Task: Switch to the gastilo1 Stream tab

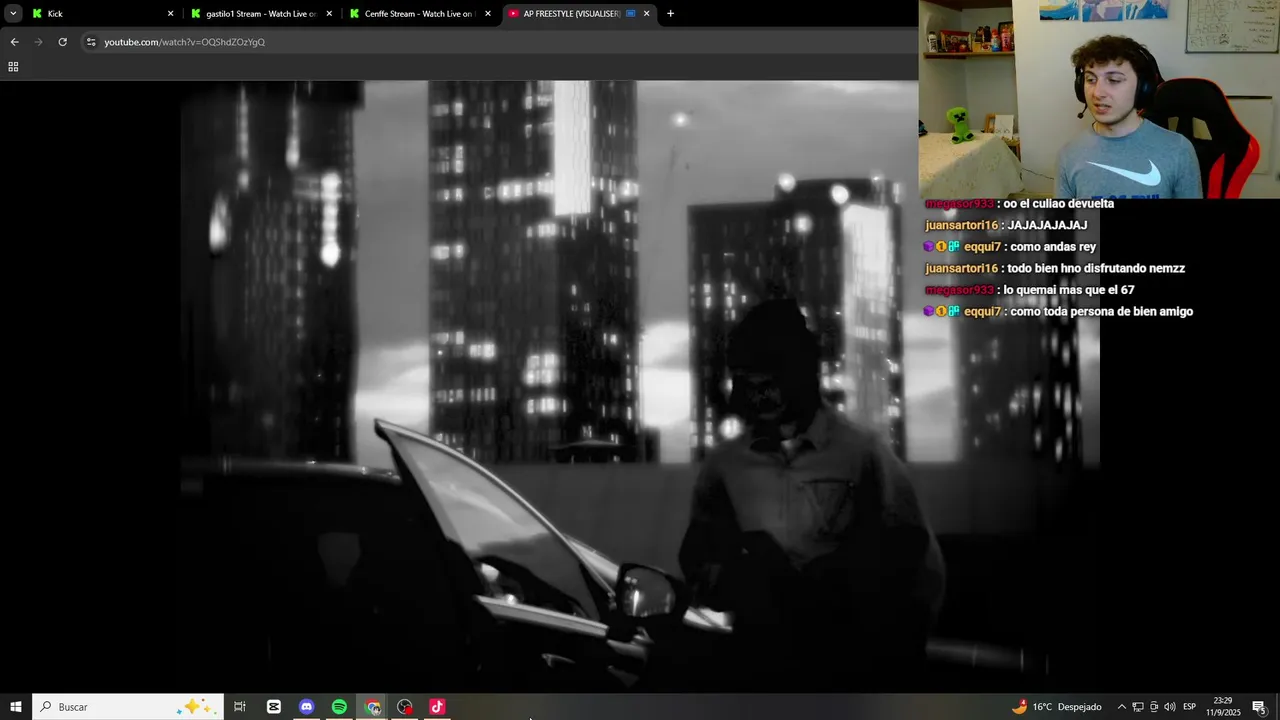Action: [261, 14]
